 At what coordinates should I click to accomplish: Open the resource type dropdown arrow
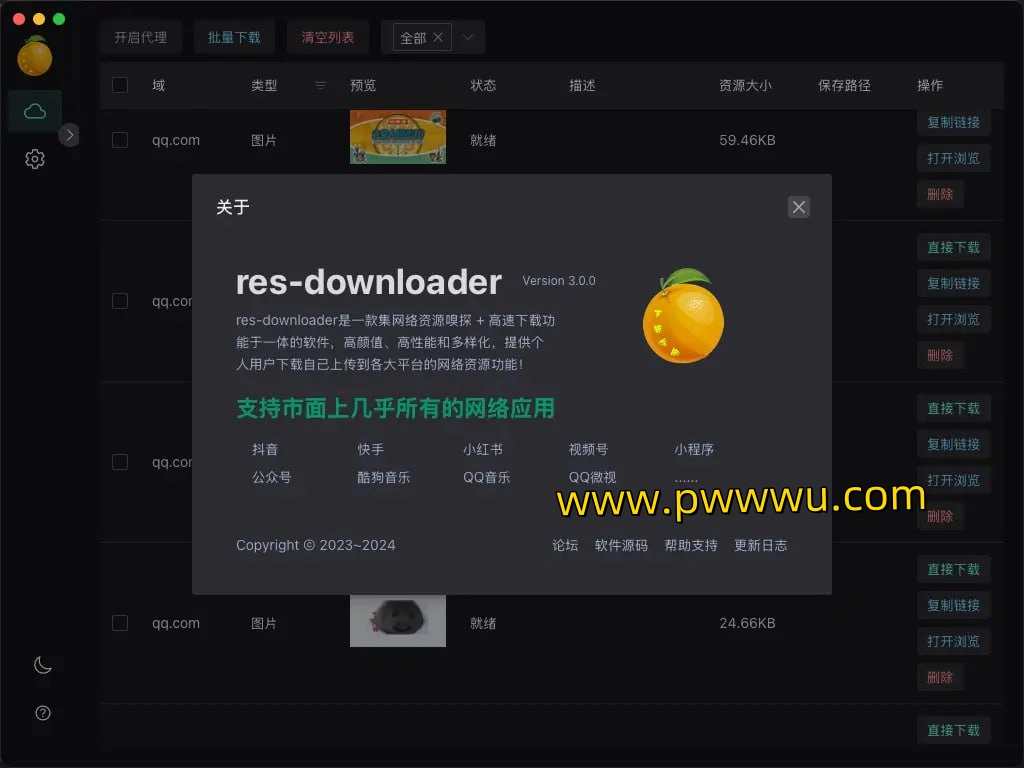[x=468, y=37]
